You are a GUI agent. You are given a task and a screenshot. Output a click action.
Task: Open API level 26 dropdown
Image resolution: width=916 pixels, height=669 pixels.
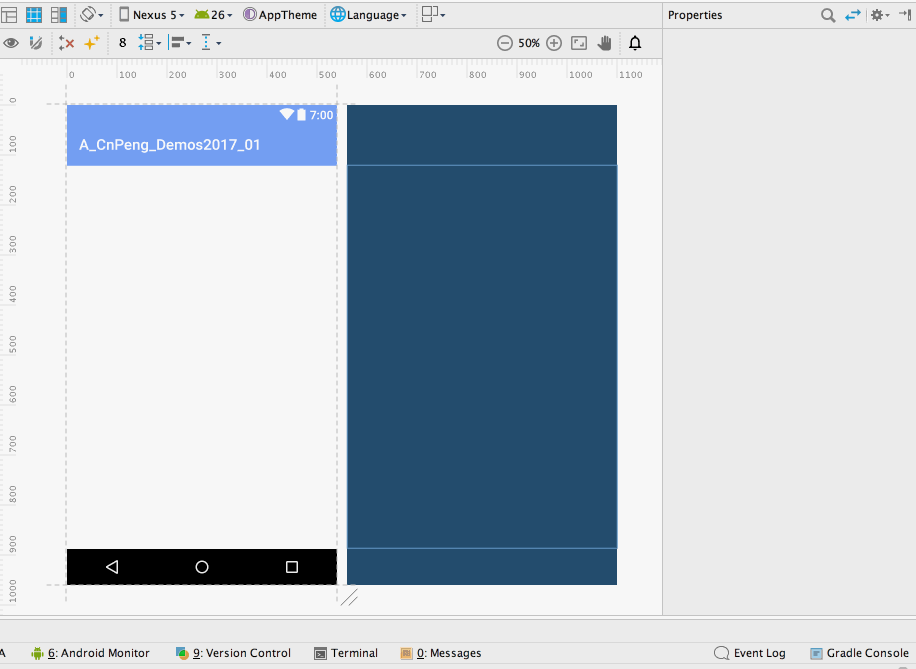point(213,15)
